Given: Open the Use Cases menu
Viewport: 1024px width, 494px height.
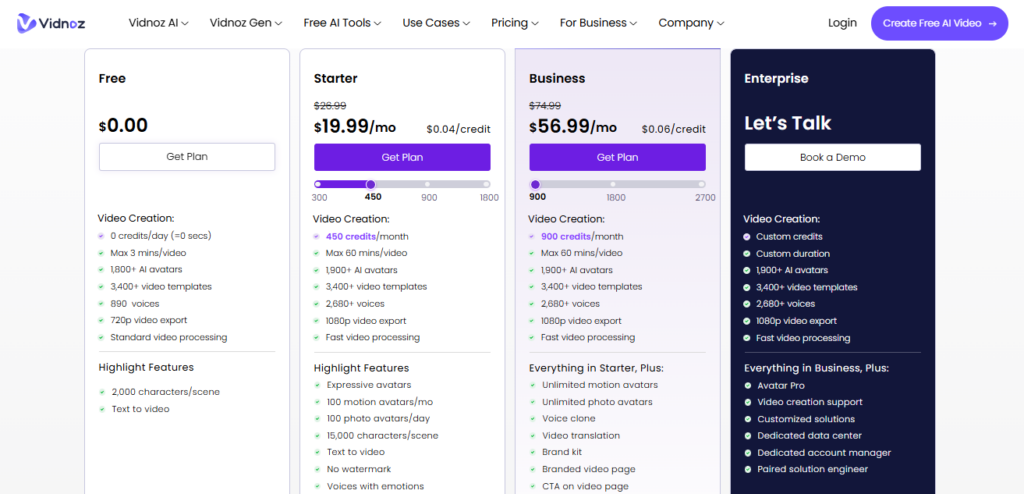Looking at the screenshot, I should click(x=436, y=23).
